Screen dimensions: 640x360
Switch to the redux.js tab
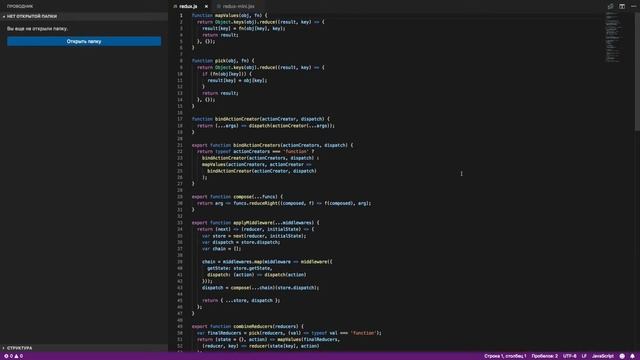pyautogui.click(x=188, y=6)
